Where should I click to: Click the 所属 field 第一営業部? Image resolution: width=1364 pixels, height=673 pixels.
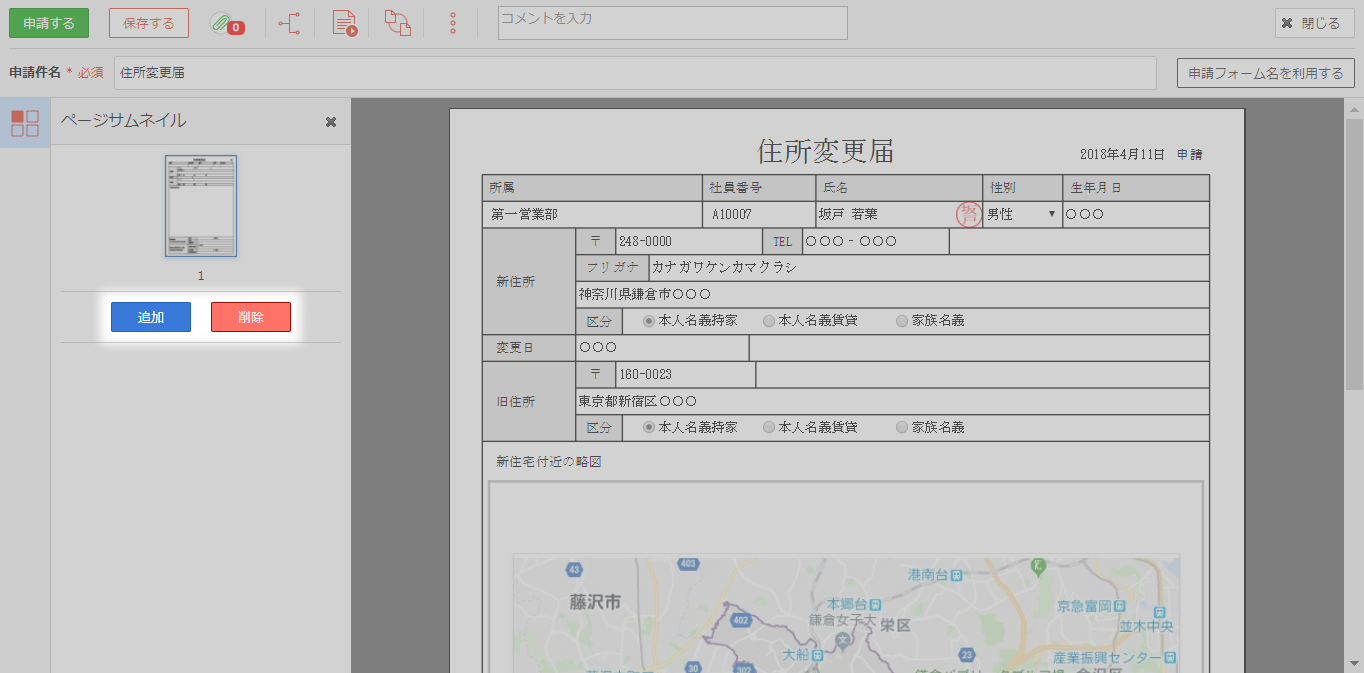(592, 214)
